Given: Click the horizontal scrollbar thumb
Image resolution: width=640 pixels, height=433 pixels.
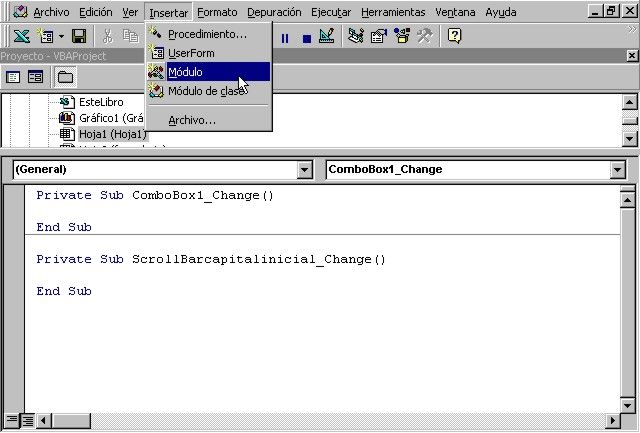Looking at the screenshot, I should tap(71, 420).
